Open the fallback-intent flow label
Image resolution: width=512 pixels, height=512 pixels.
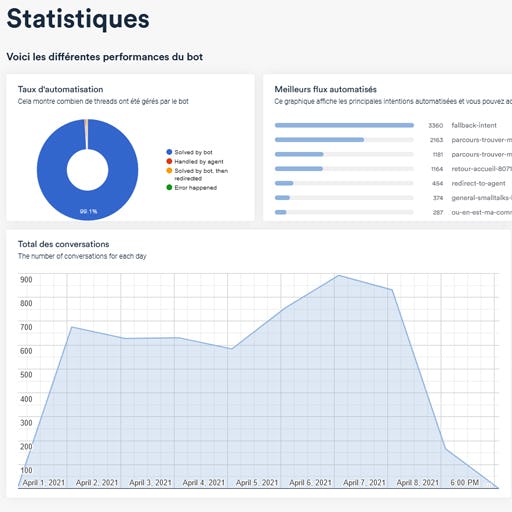pos(474,125)
